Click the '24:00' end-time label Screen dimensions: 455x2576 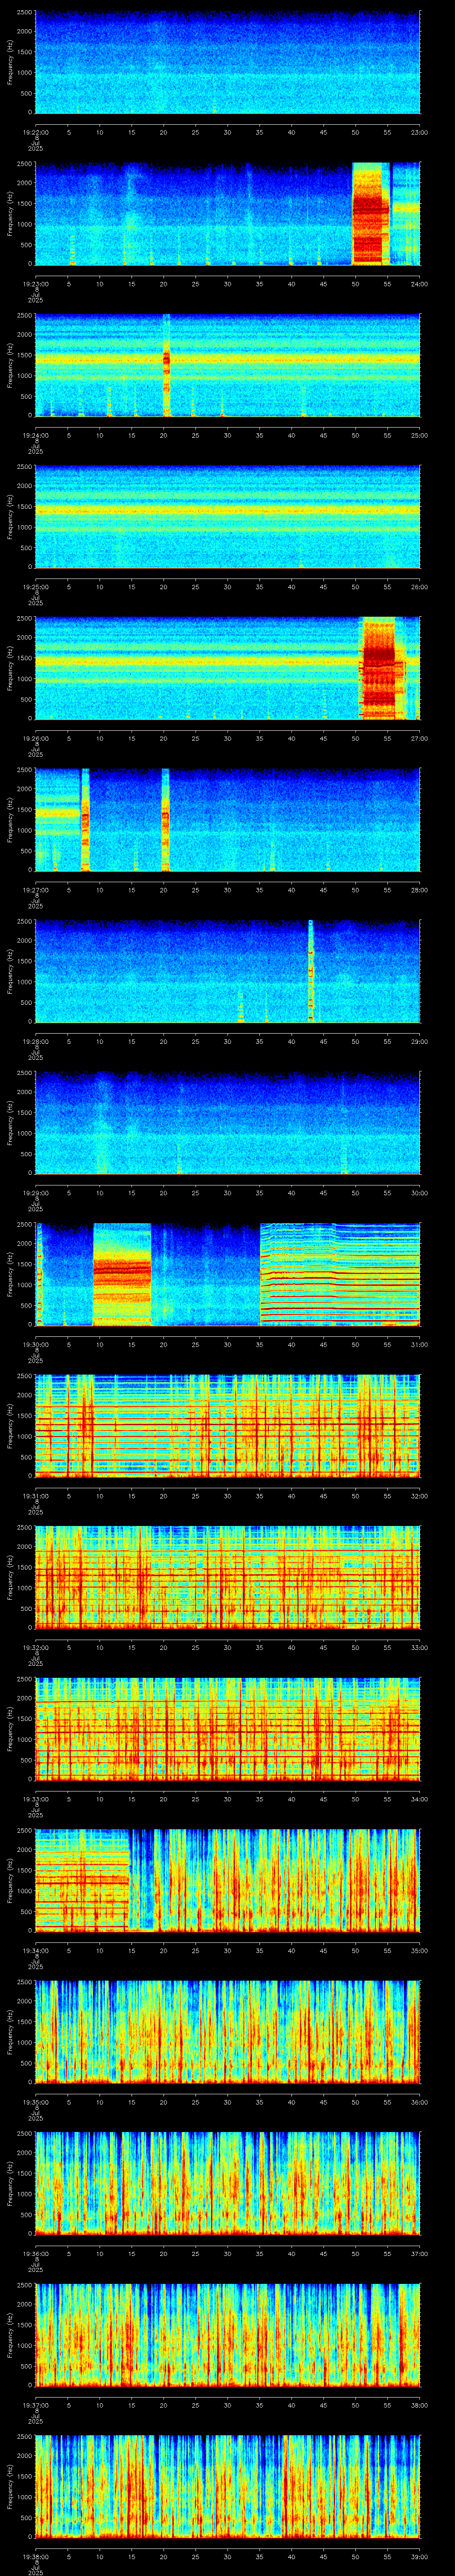[x=420, y=284]
